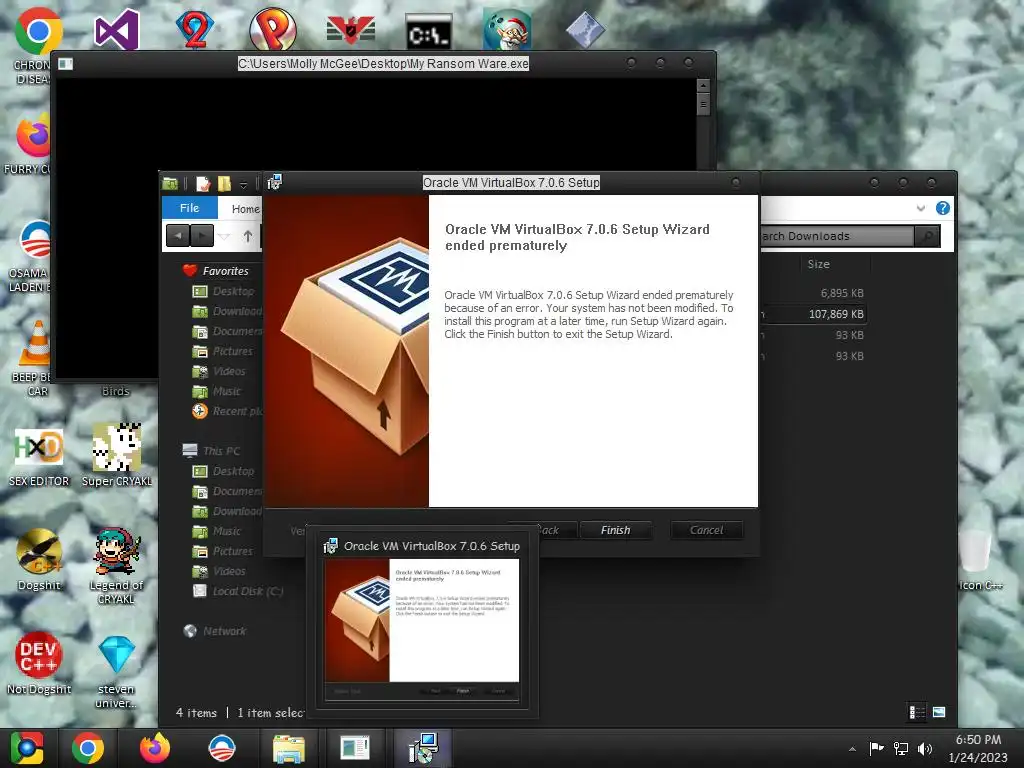Click the Start button on the taskbar
Screen dimensions: 1024x768
(27, 748)
